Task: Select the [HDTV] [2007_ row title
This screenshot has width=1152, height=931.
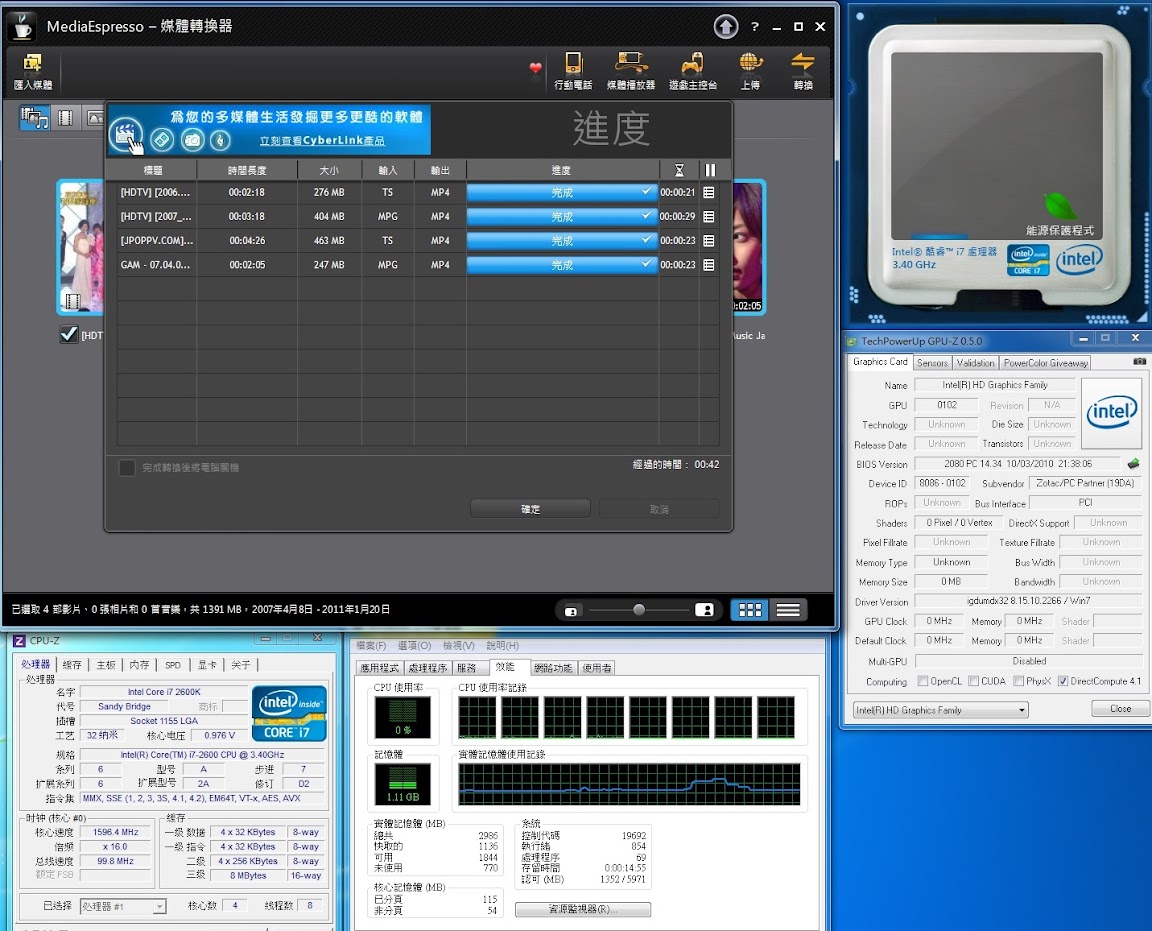Action: pyautogui.click(x=156, y=217)
